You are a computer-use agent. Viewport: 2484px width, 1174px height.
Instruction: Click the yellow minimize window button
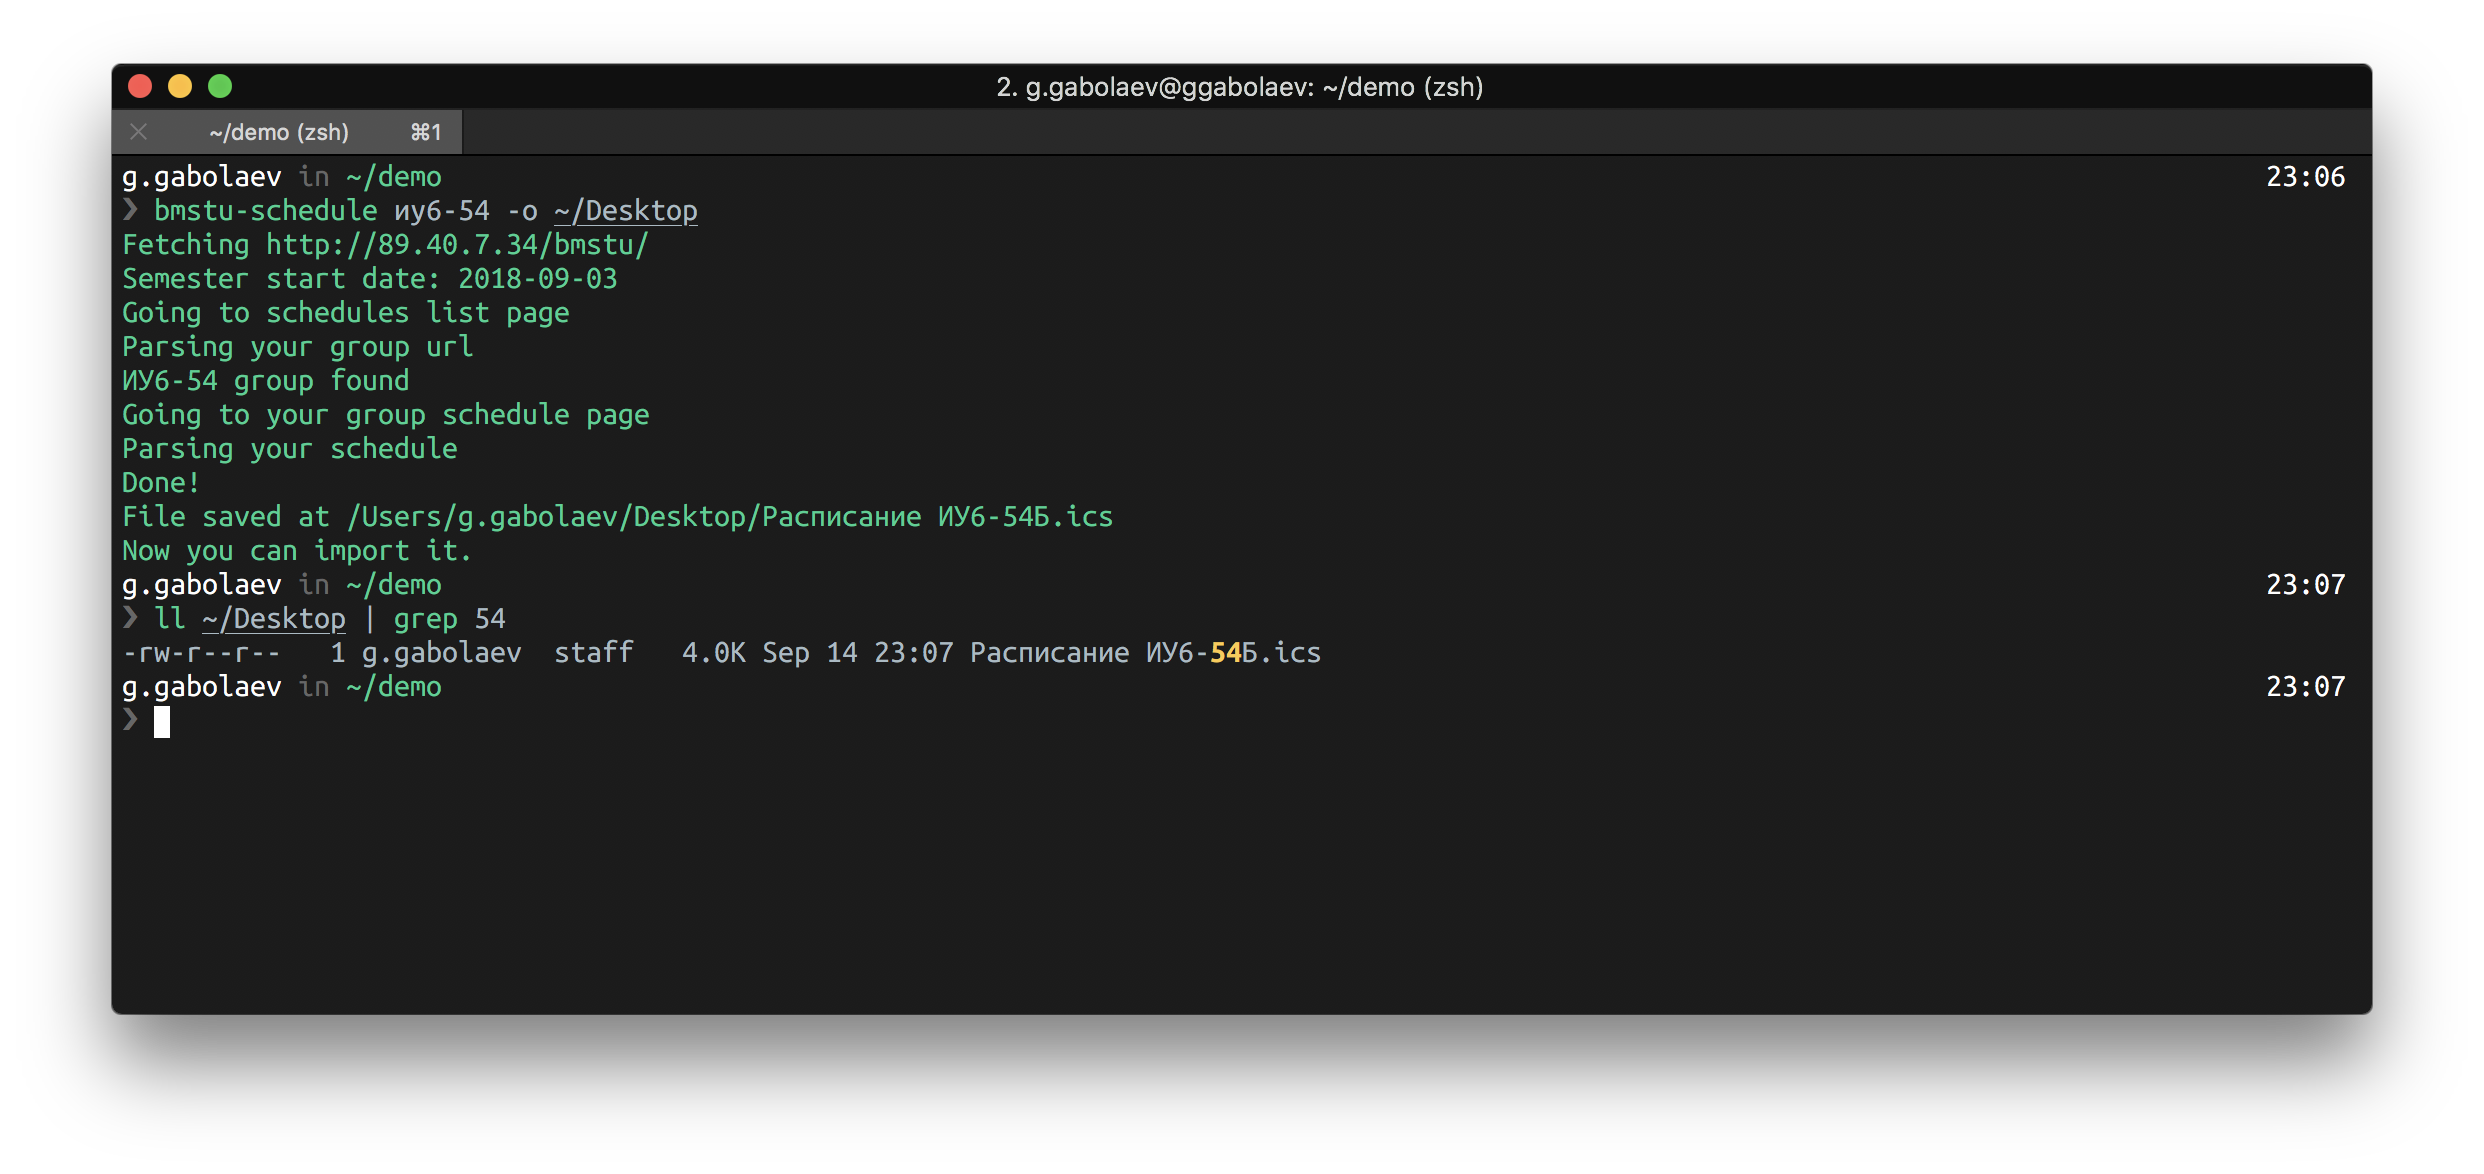(180, 87)
